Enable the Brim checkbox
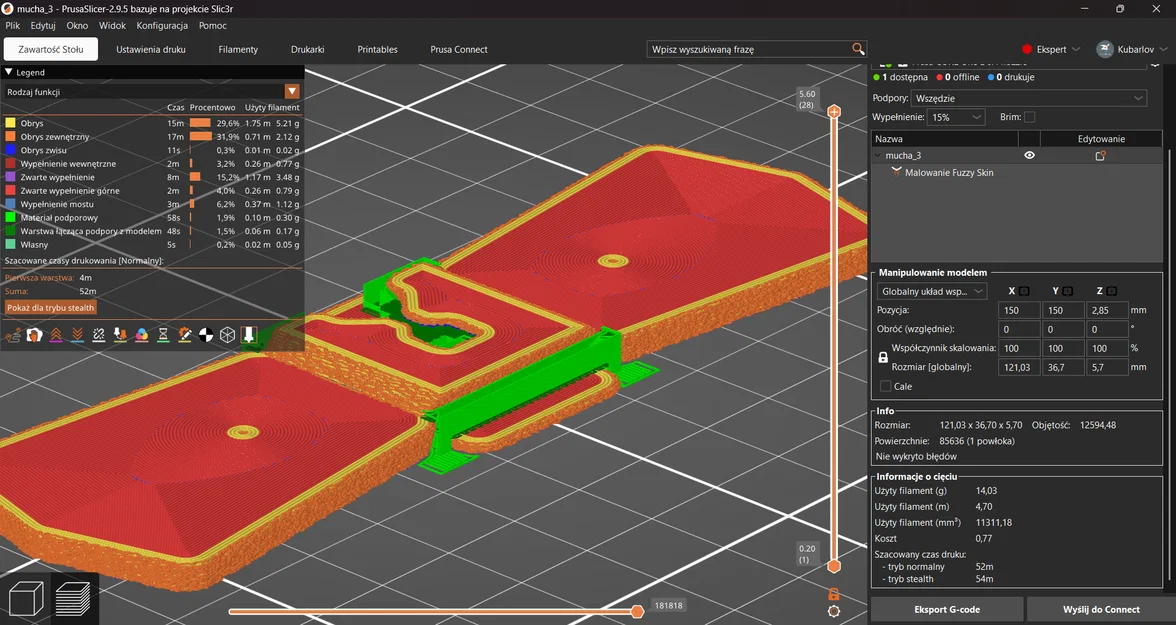Image resolution: width=1176 pixels, height=625 pixels. pyautogui.click(x=1029, y=117)
